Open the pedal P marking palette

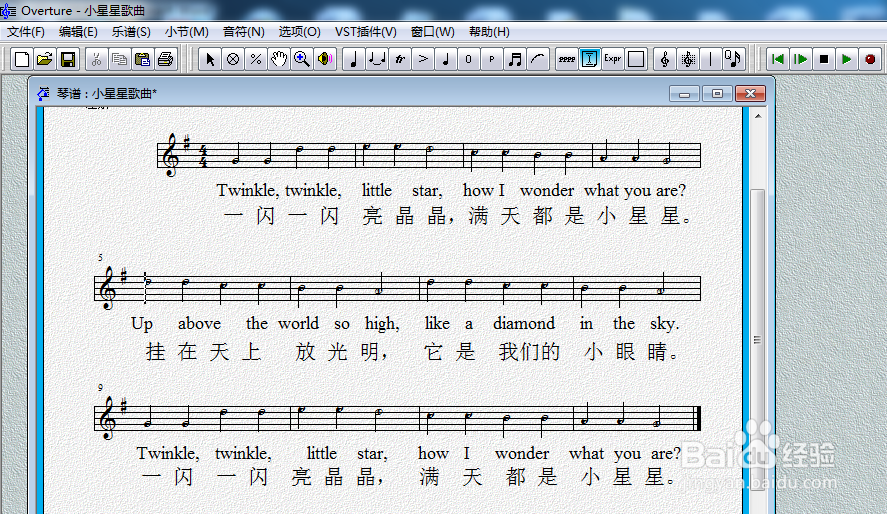point(492,59)
